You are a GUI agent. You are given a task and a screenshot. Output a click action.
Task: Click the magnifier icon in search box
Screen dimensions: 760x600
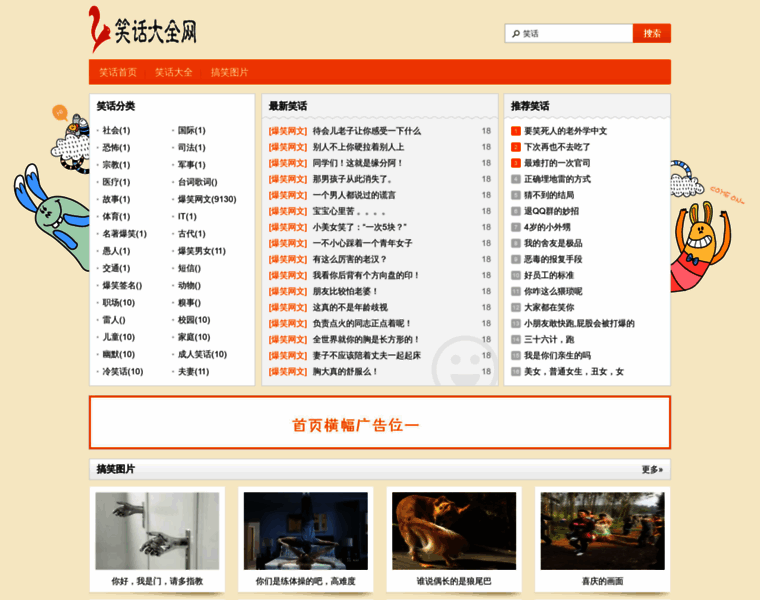click(516, 33)
